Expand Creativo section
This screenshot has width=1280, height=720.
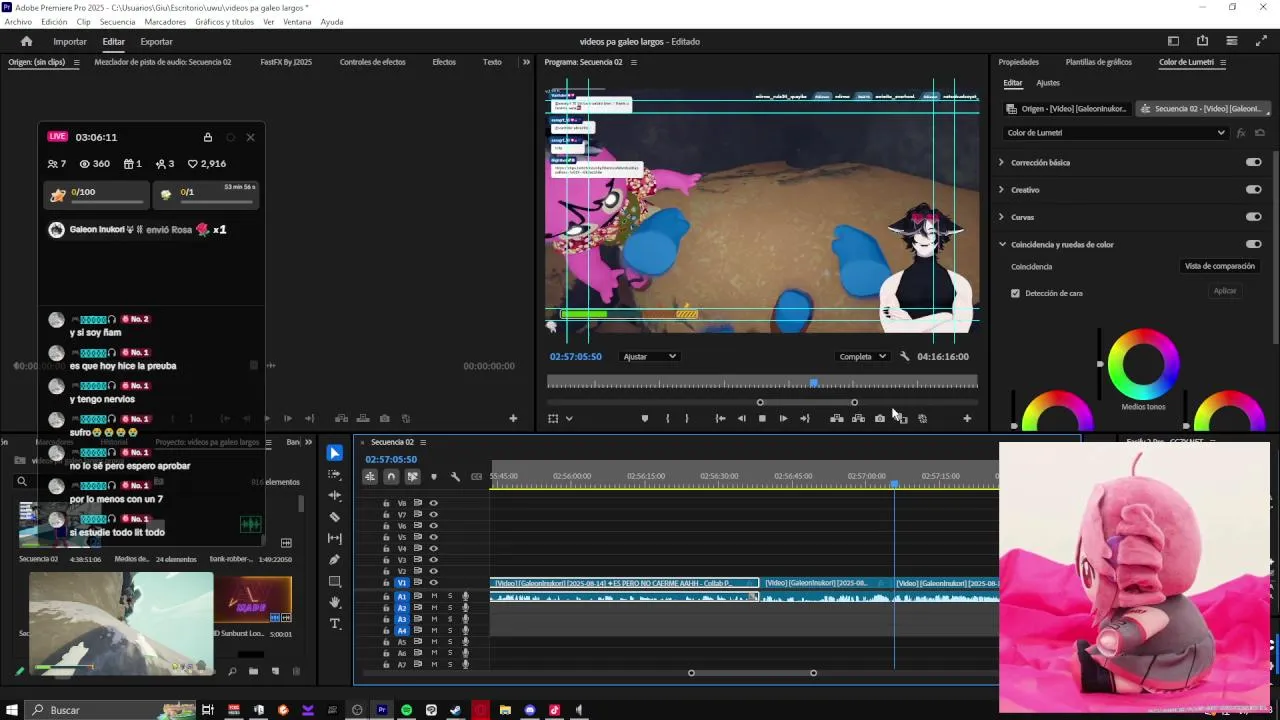click(x=1002, y=189)
